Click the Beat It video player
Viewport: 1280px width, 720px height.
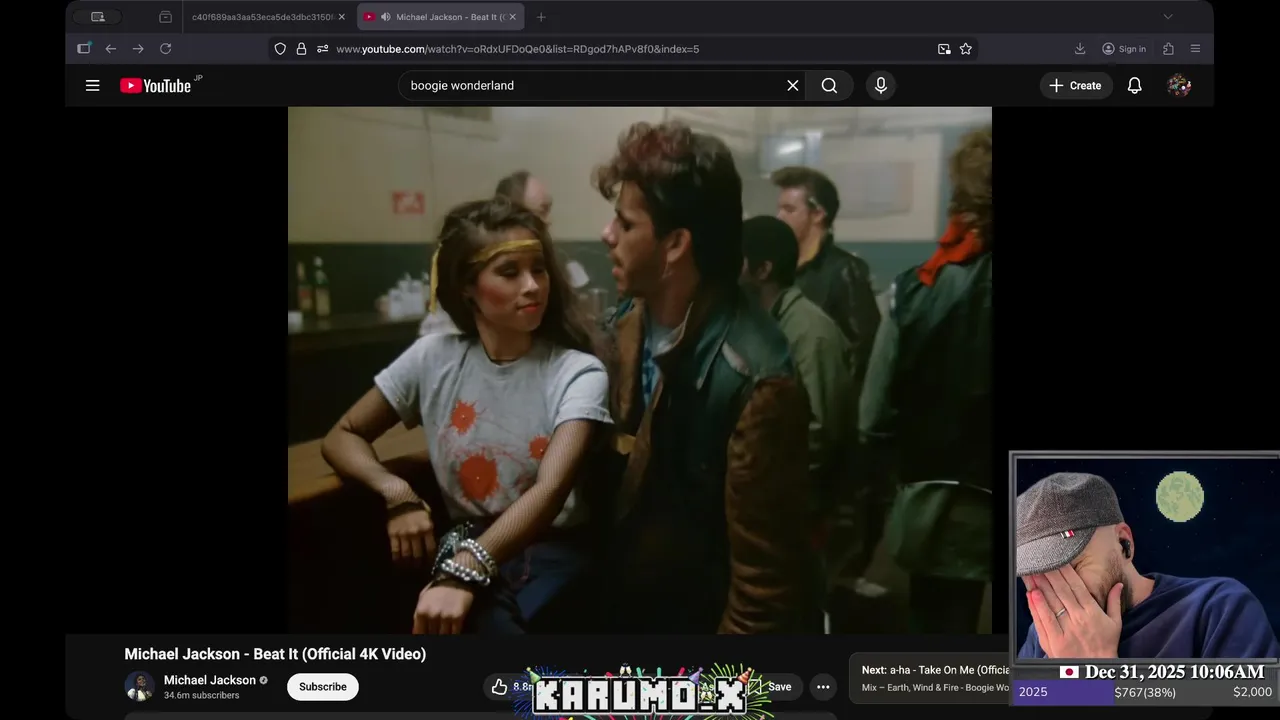640,370
